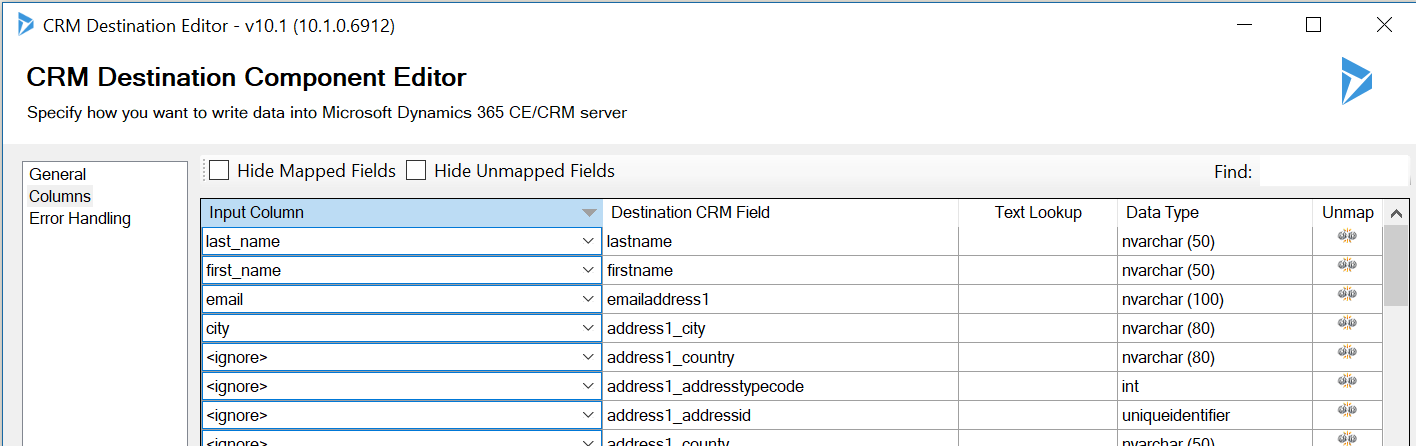Select the emailaddress1 destination field cell
1416x446 pixels.
pos(780,299)
